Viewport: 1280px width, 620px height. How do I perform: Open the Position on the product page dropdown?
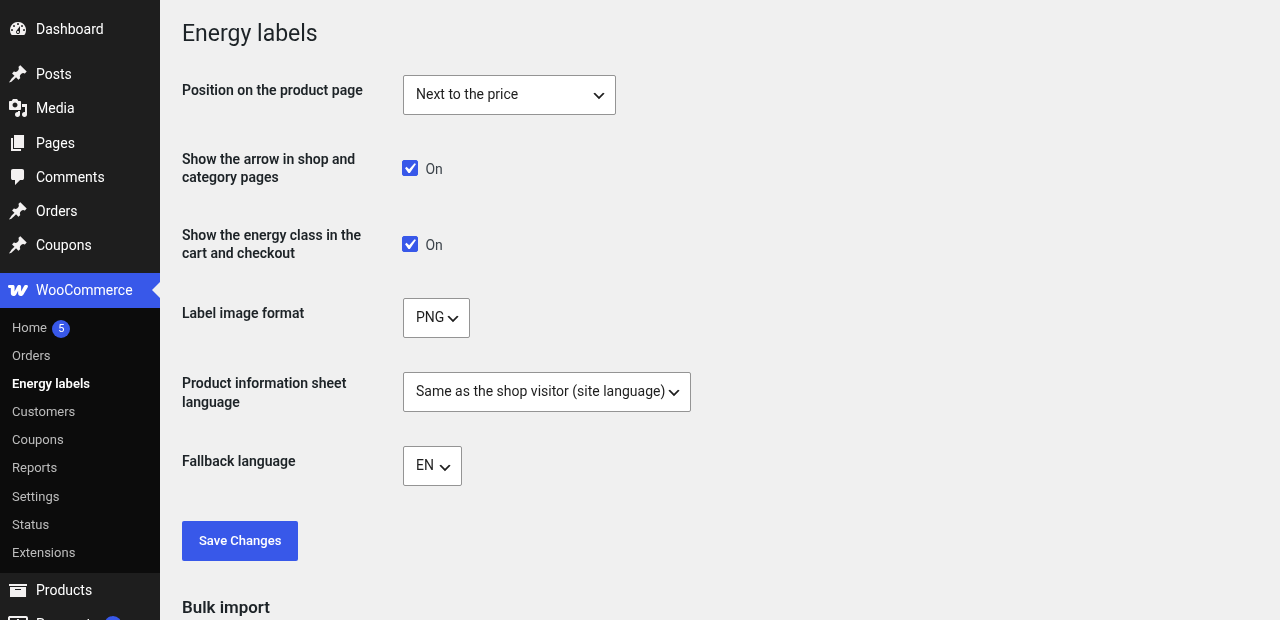(x=509, y=95)
